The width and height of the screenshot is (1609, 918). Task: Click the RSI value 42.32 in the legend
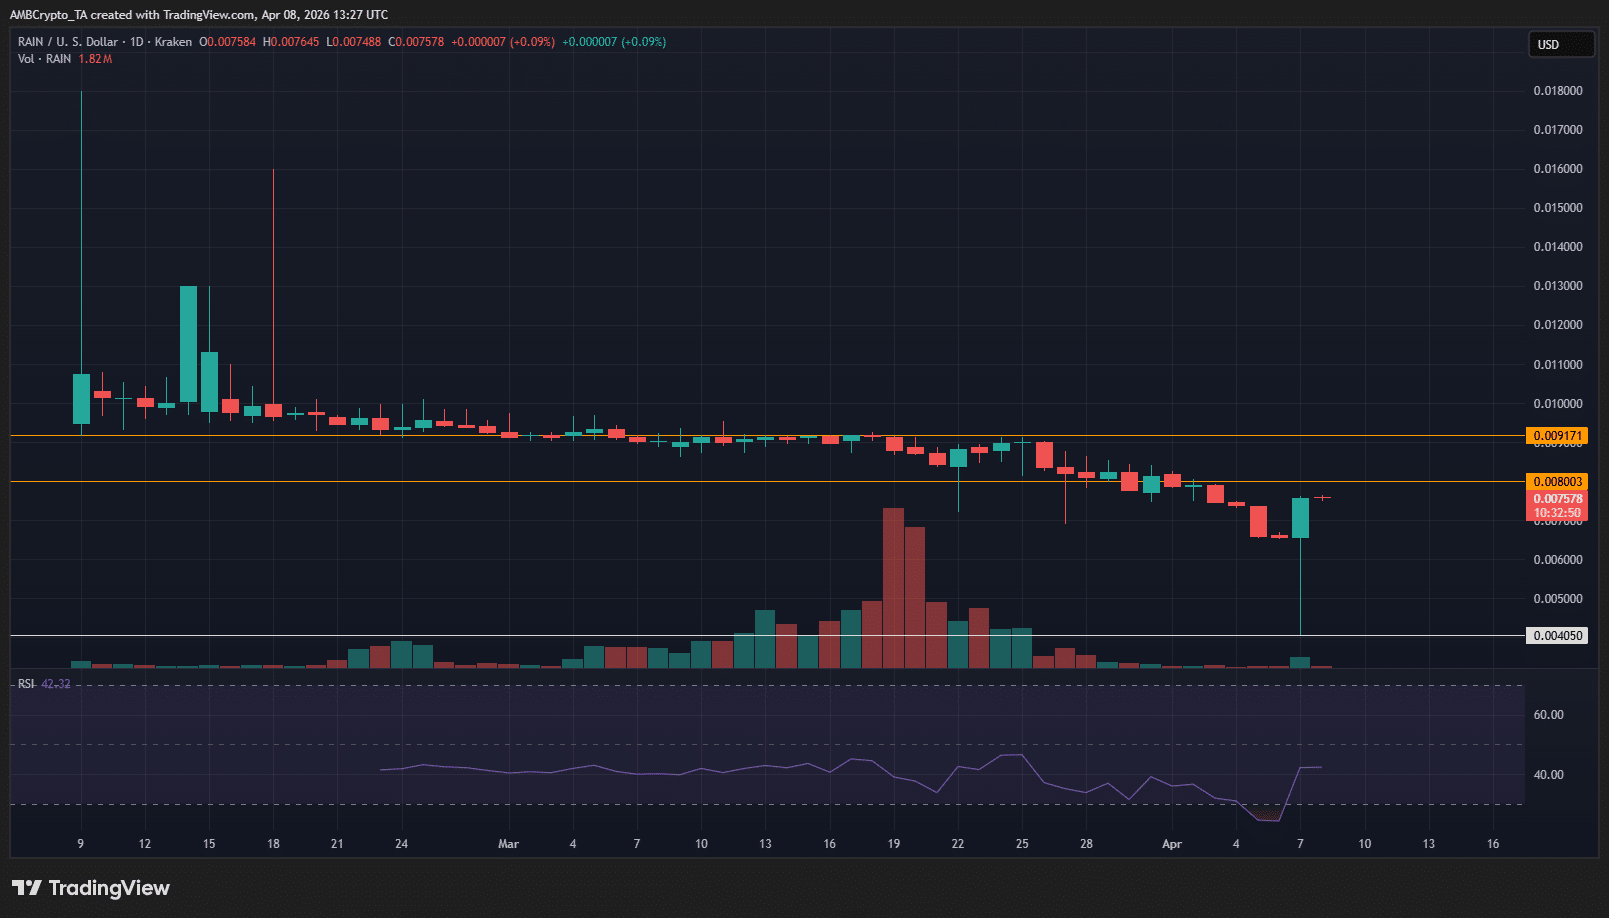coord(56,684)
